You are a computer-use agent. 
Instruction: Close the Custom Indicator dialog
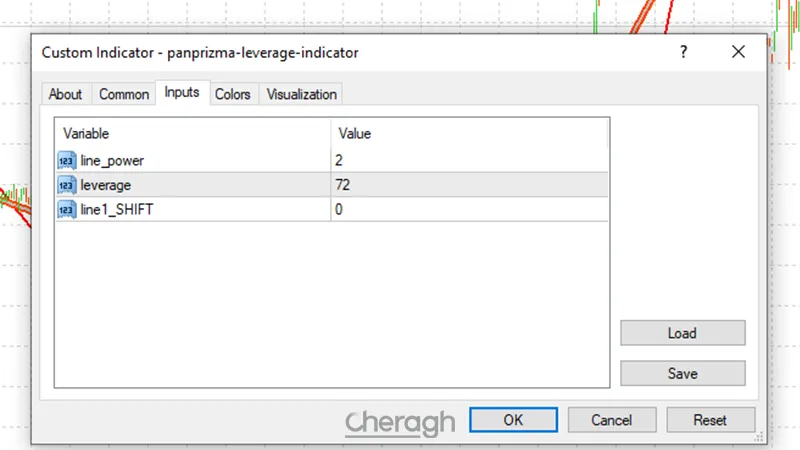(738, 52)
